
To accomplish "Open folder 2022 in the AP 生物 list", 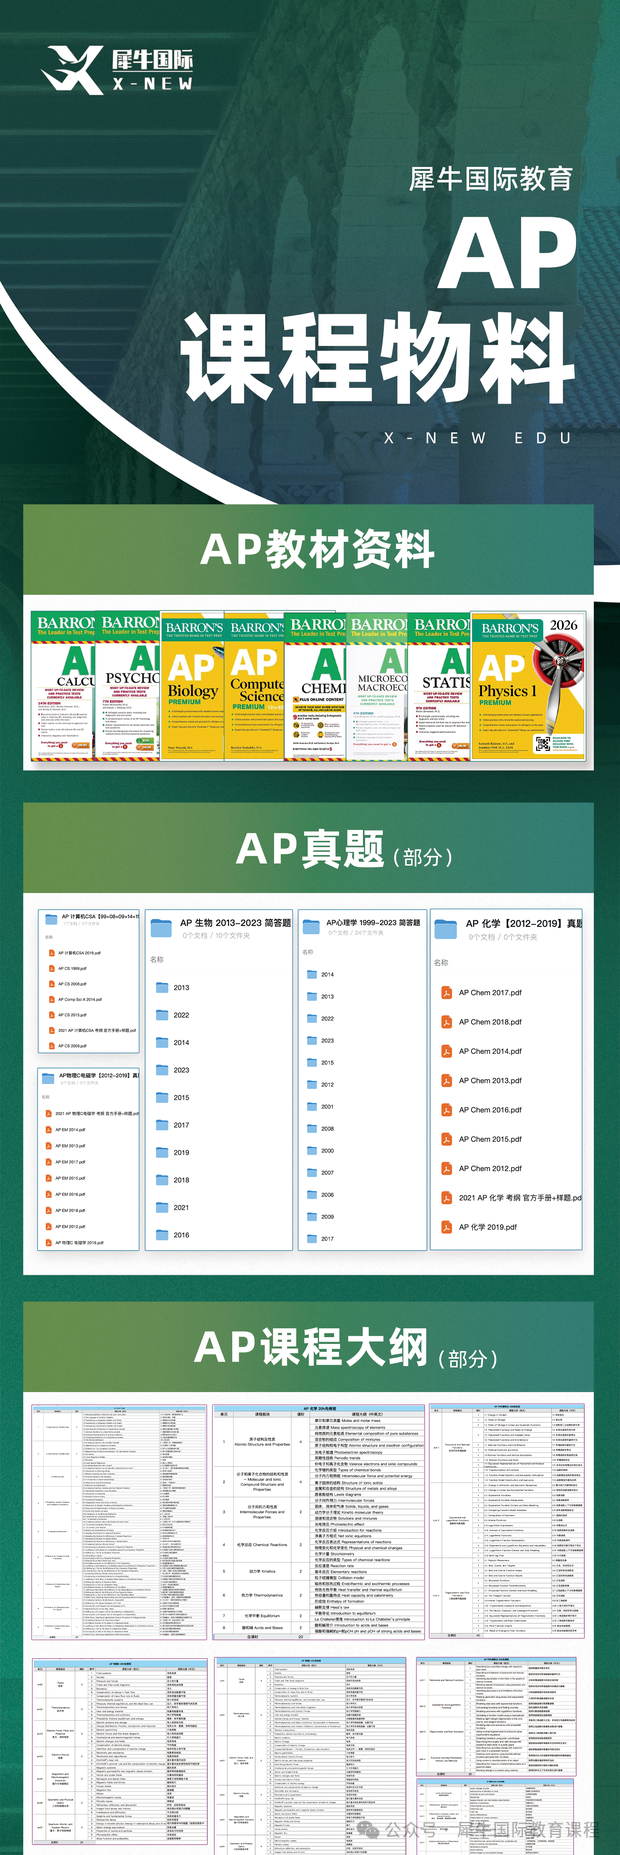I will [173, 1015].
